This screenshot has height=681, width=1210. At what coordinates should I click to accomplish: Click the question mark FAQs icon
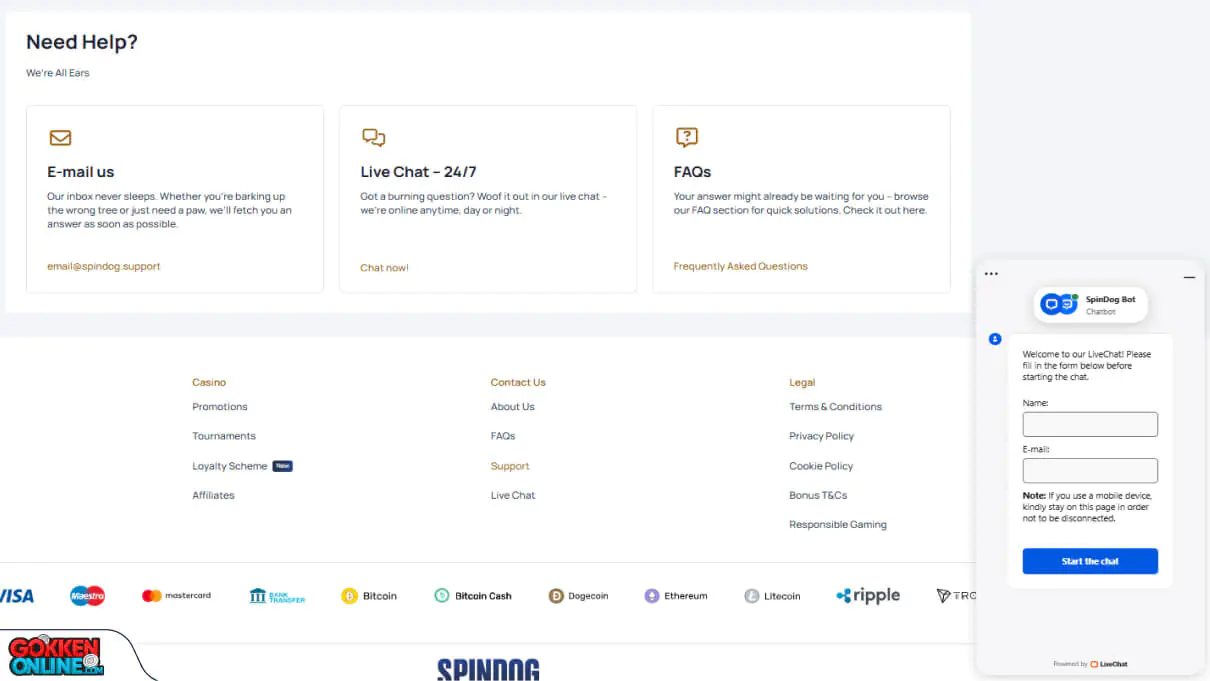(686, 137)
